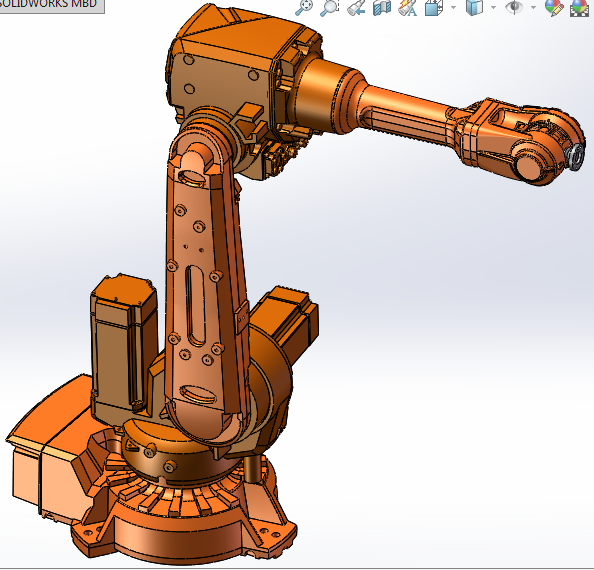
Task: Expand the Hide/Show Items dropdown arrow
Action: pos(533,7)
